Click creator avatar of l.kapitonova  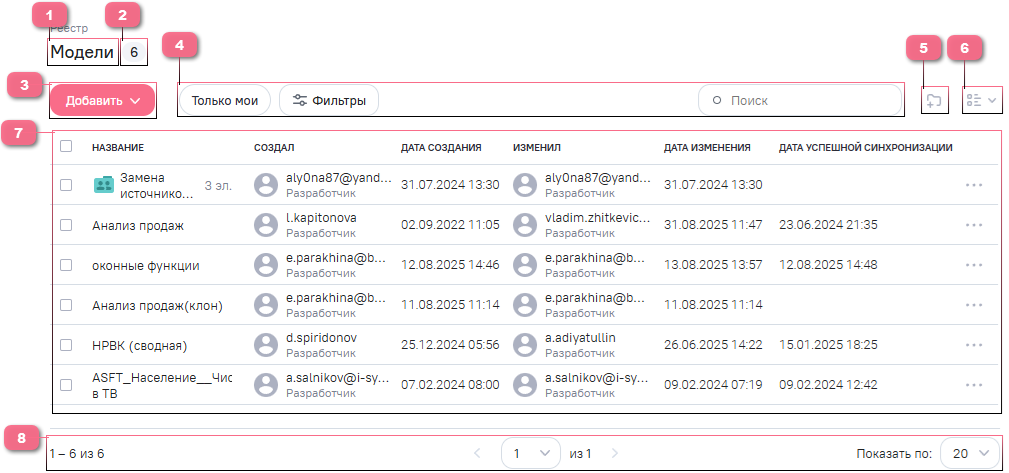266,225
